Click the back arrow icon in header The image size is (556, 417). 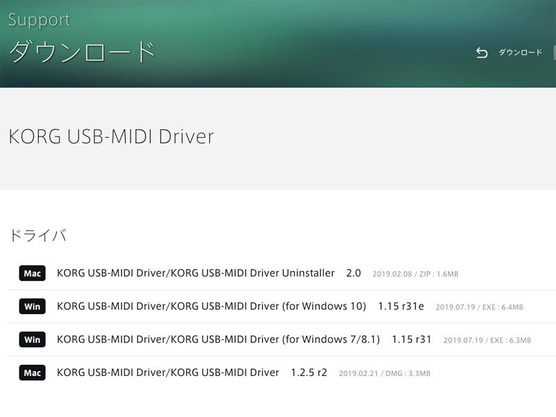[482, 53]
